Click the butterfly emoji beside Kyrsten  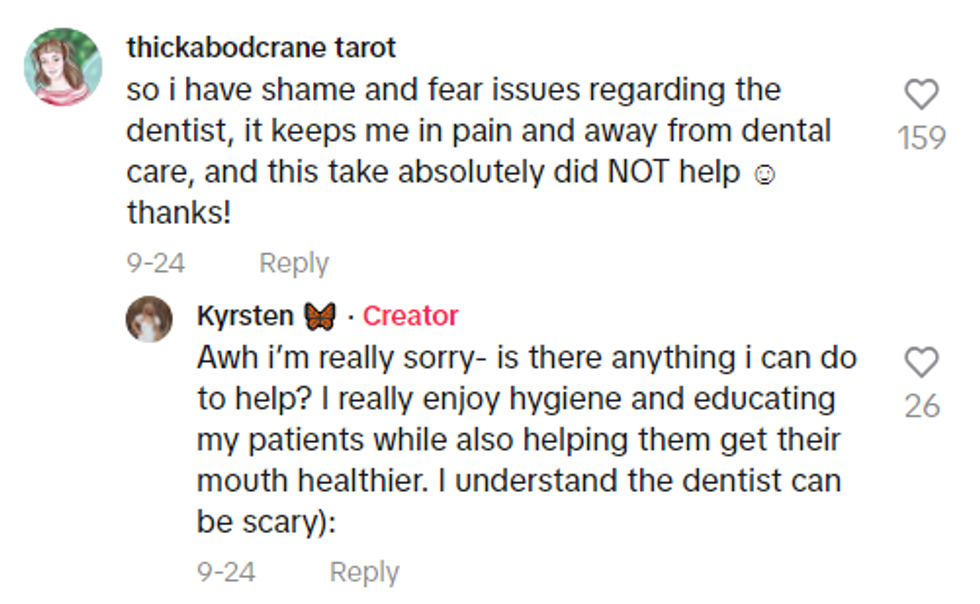click(x=319, y=316)
